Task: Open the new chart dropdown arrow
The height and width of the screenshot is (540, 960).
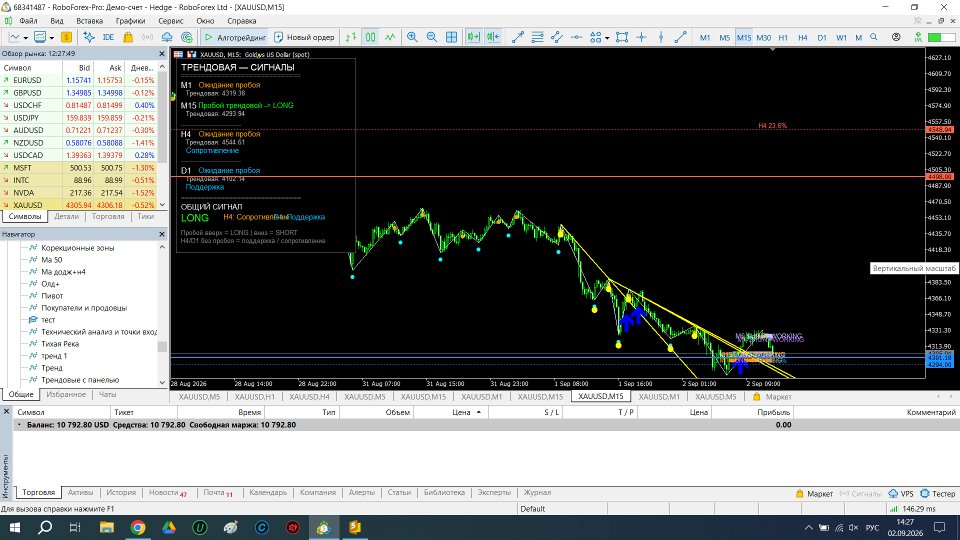Action: point(26,38)
